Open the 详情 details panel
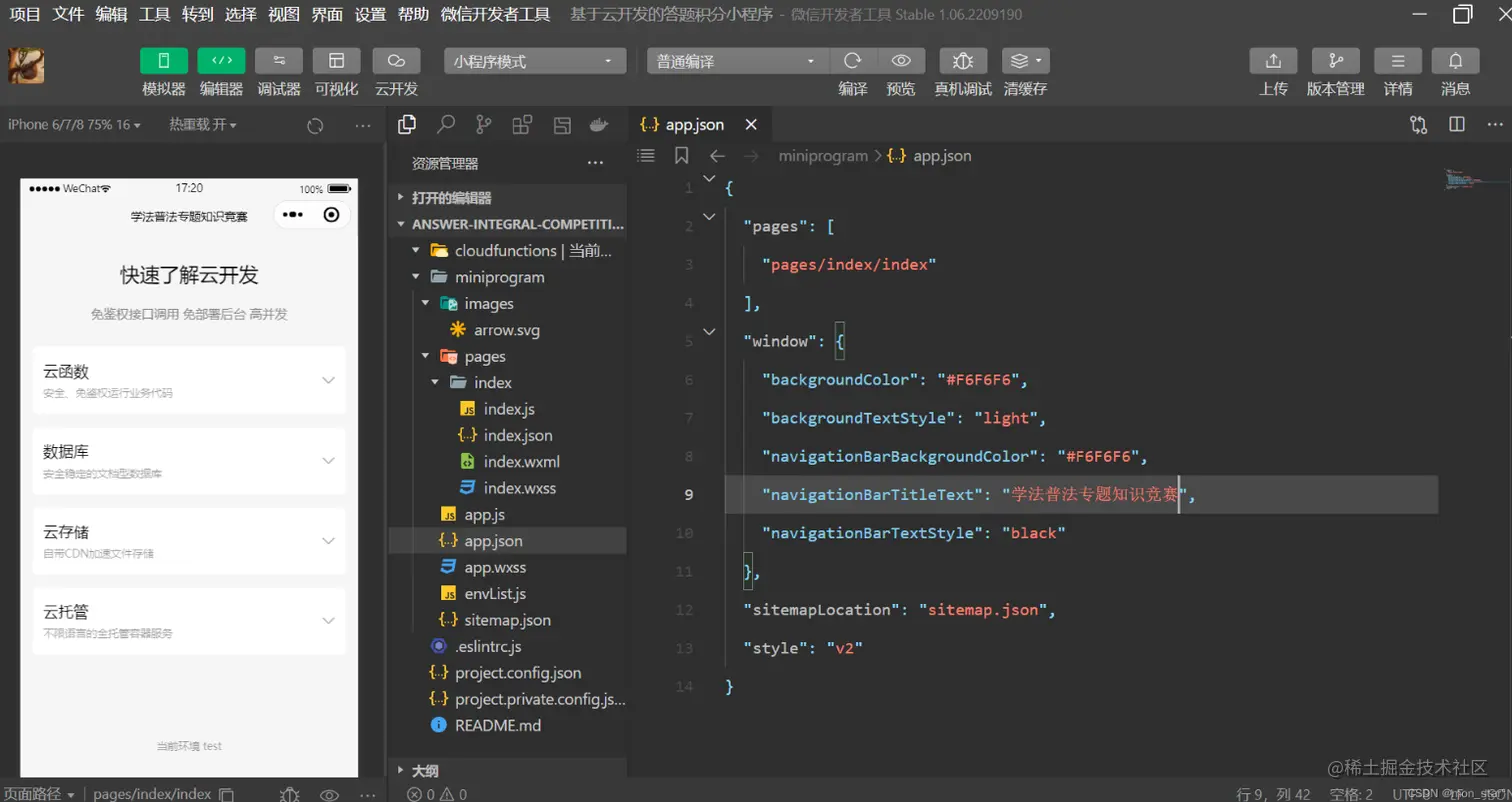 pos(1398,60)
